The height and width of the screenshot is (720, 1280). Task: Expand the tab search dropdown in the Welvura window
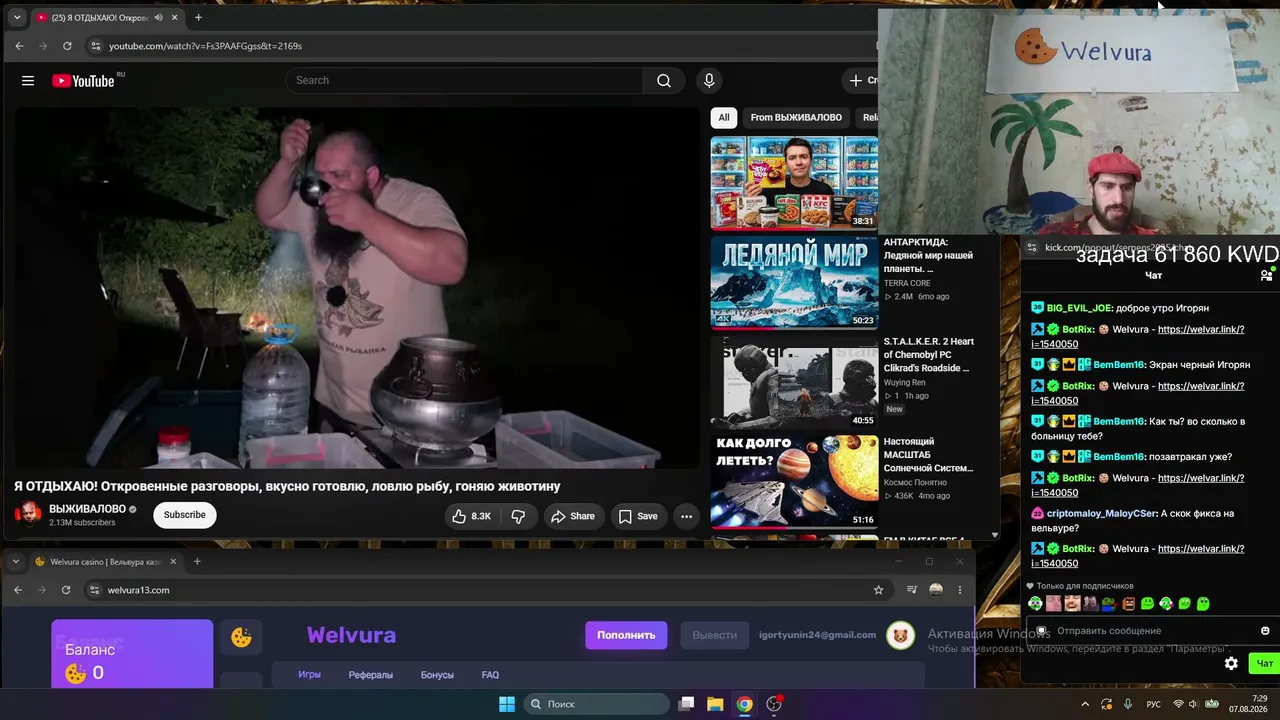pyautogui.click(x=15, y=562)
